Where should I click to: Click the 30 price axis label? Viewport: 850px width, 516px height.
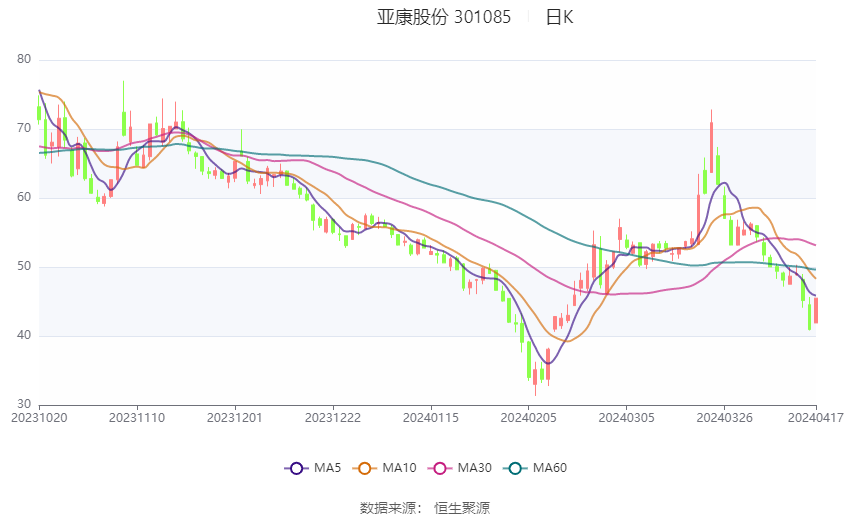coord(25,404)
